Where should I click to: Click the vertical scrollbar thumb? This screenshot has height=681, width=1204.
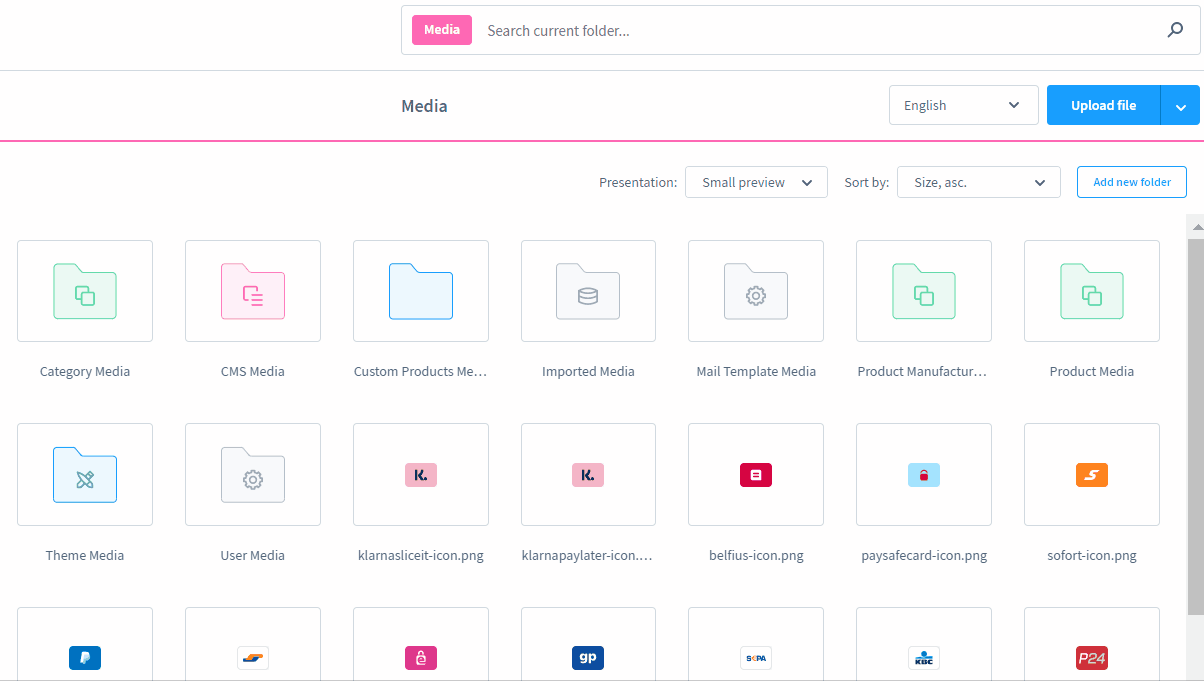(x=1195, y=425)
